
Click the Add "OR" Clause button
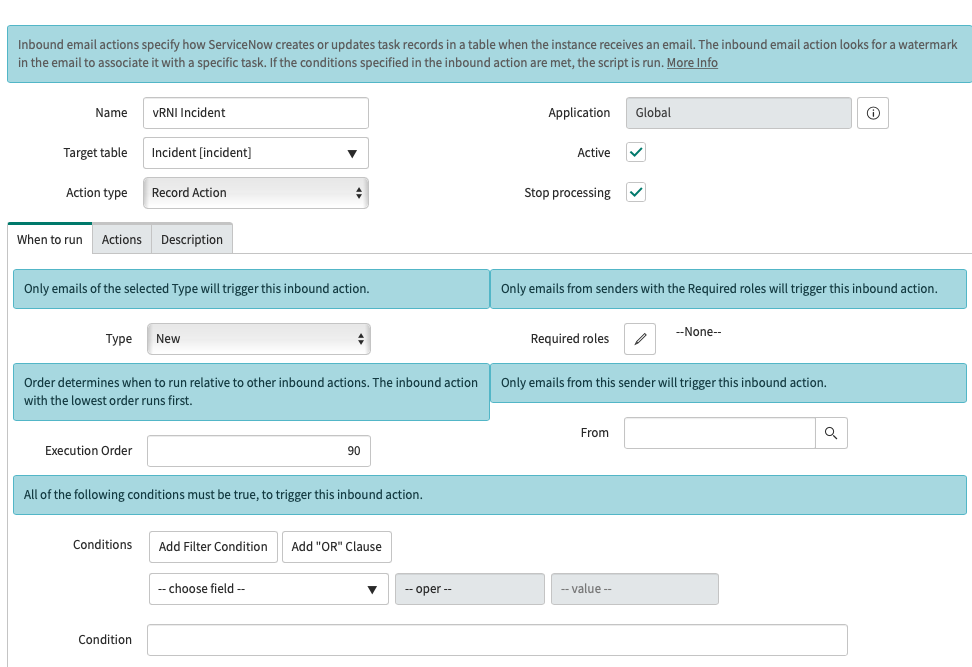click(336, 546)
